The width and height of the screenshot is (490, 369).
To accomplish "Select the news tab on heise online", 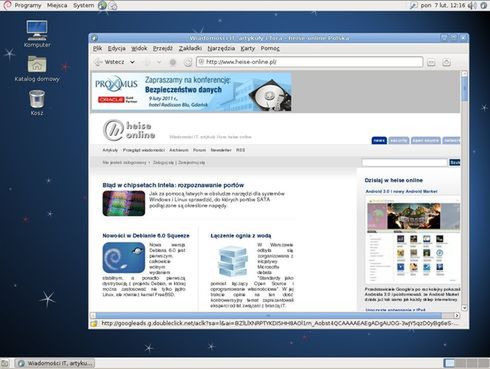I will coord(379,141).
